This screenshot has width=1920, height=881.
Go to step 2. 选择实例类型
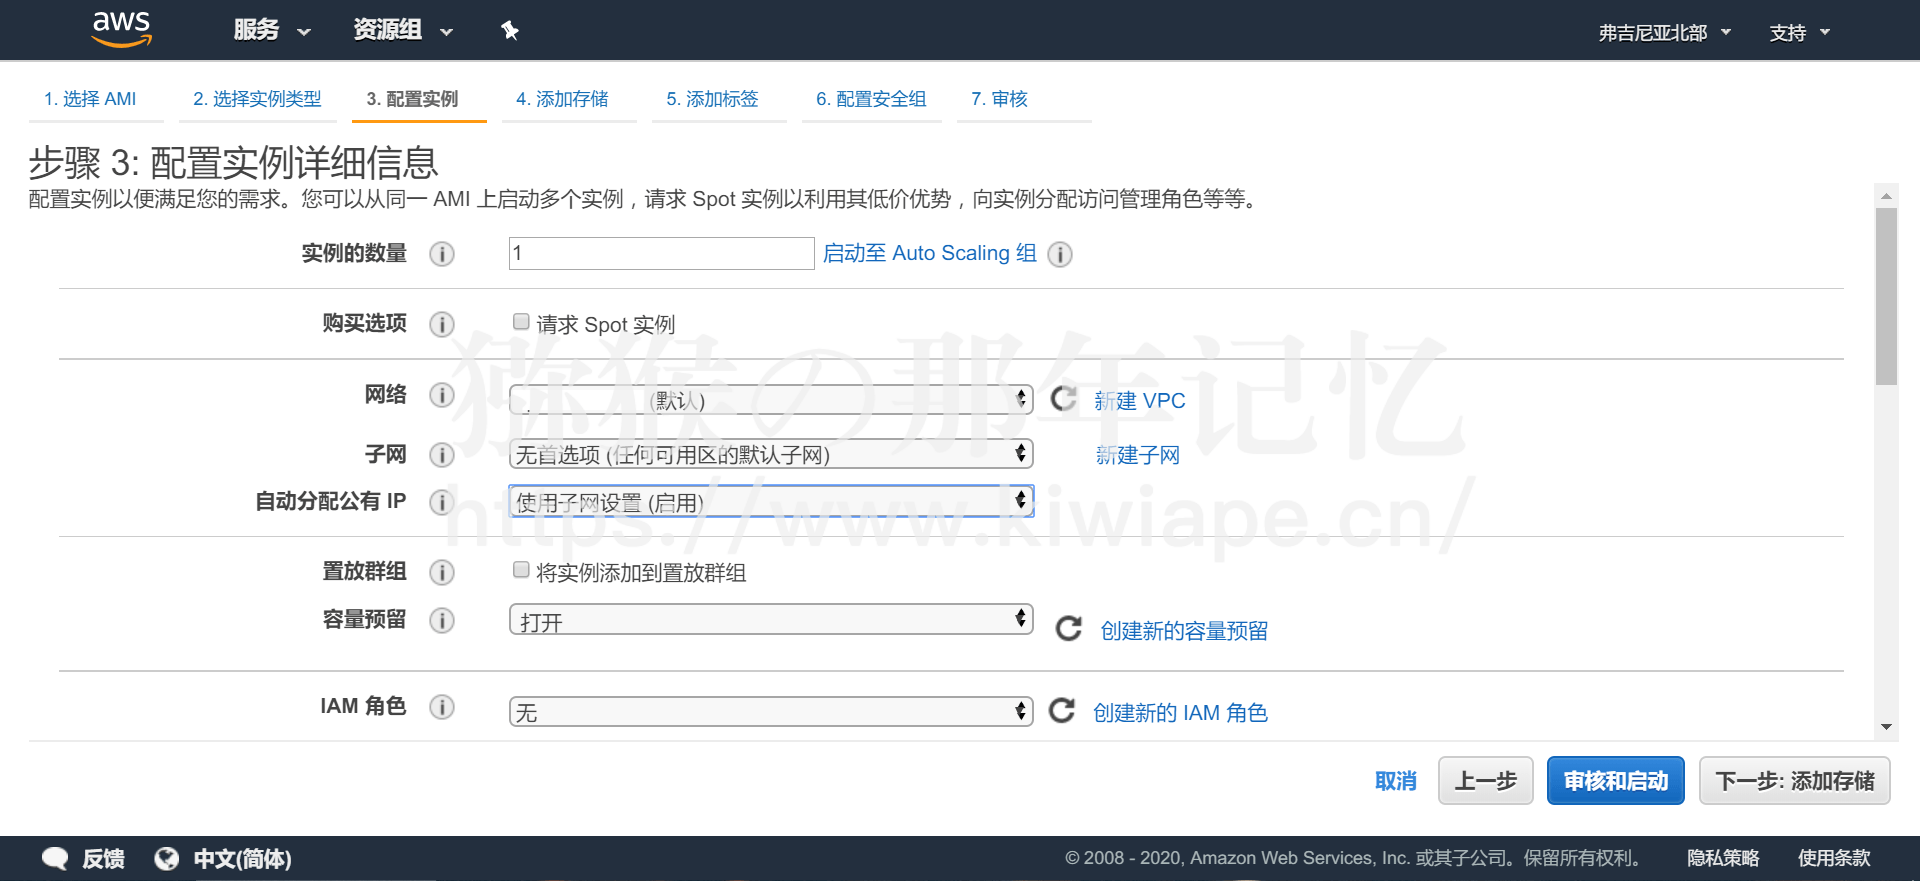[257, 99]
